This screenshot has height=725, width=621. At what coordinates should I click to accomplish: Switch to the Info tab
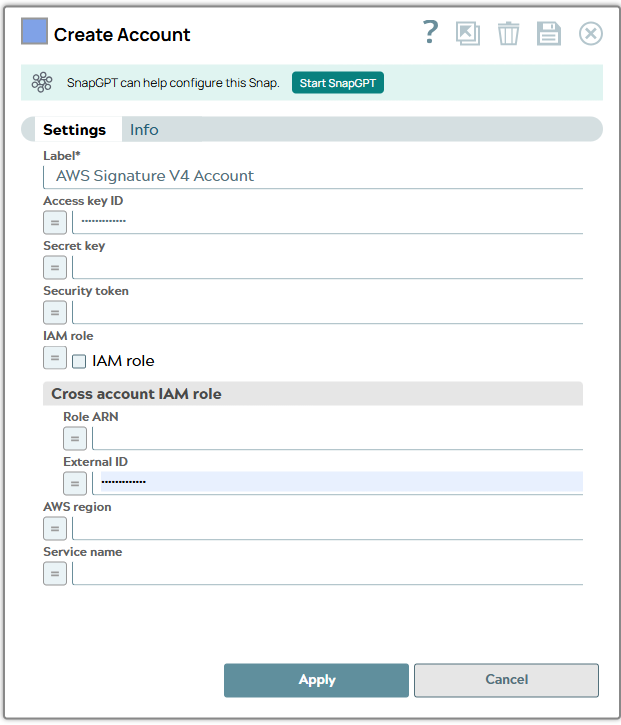tap(144, 130)
